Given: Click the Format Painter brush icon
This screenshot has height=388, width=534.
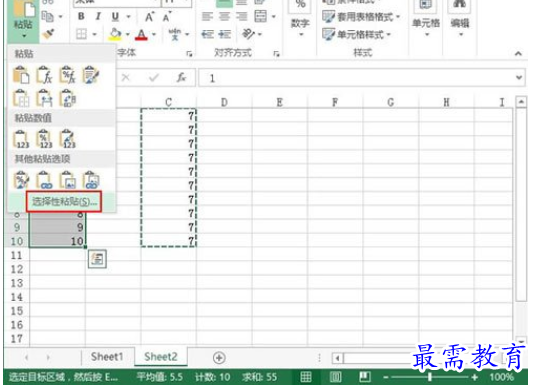Looking at the screenshot, I should [48, 34].
